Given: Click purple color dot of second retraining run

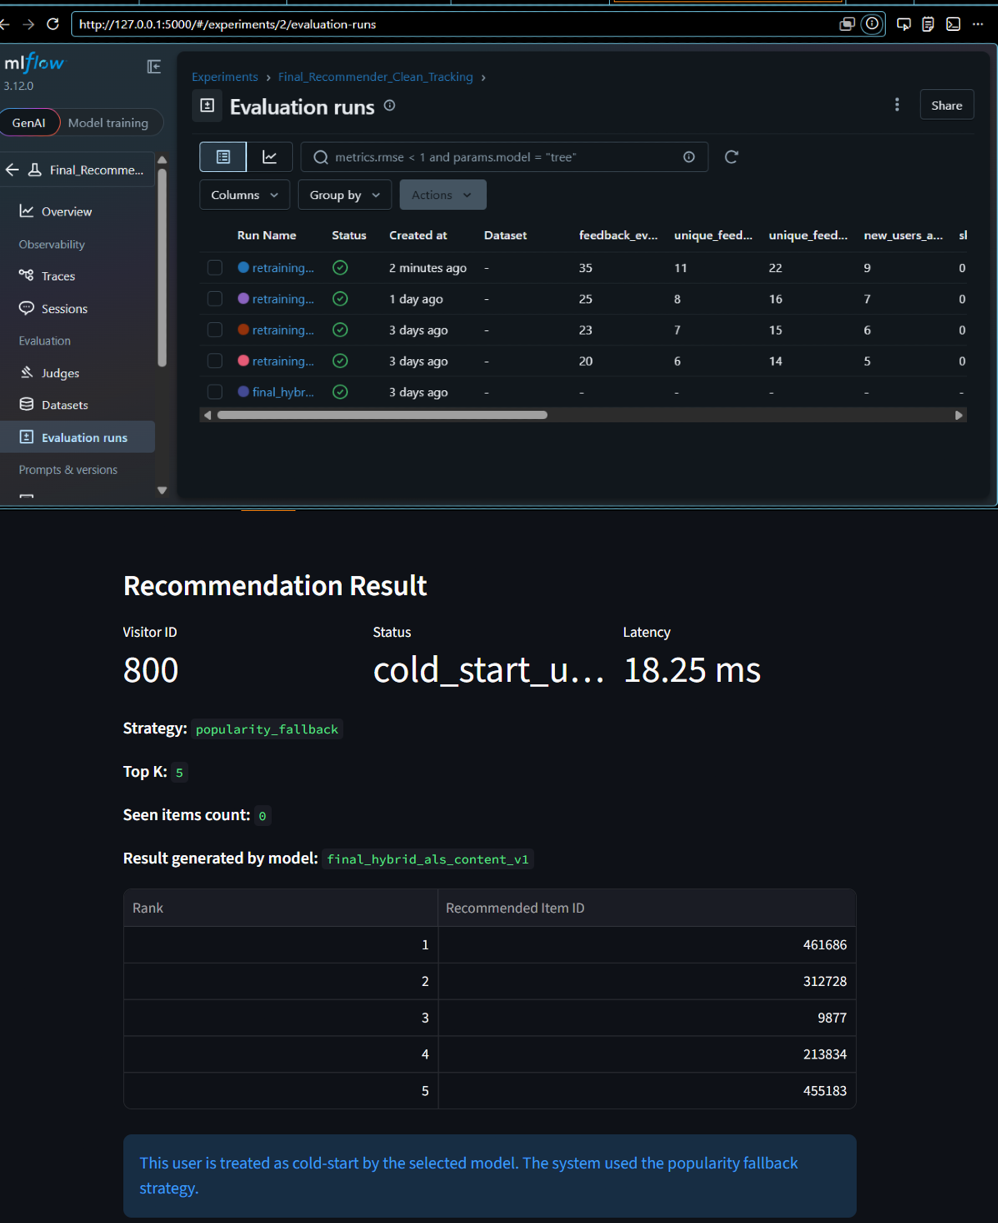Looking at the screenshot, I should [243, 298].
